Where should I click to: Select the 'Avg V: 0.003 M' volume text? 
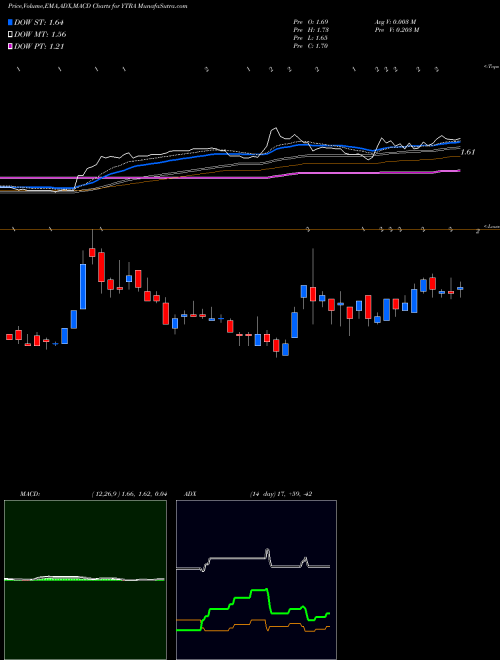(395, 22)
